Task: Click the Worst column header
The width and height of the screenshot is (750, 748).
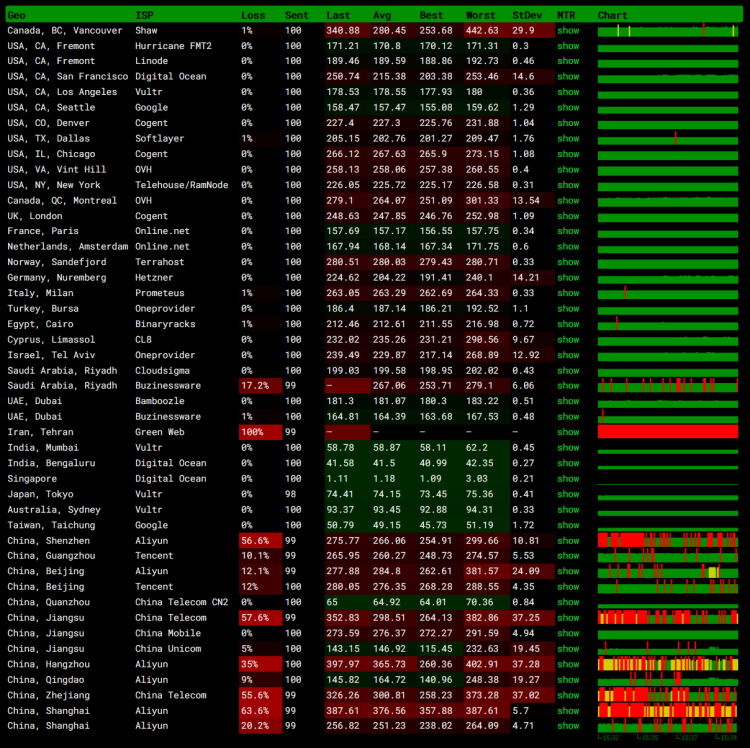Action: (x=481, y=15)
